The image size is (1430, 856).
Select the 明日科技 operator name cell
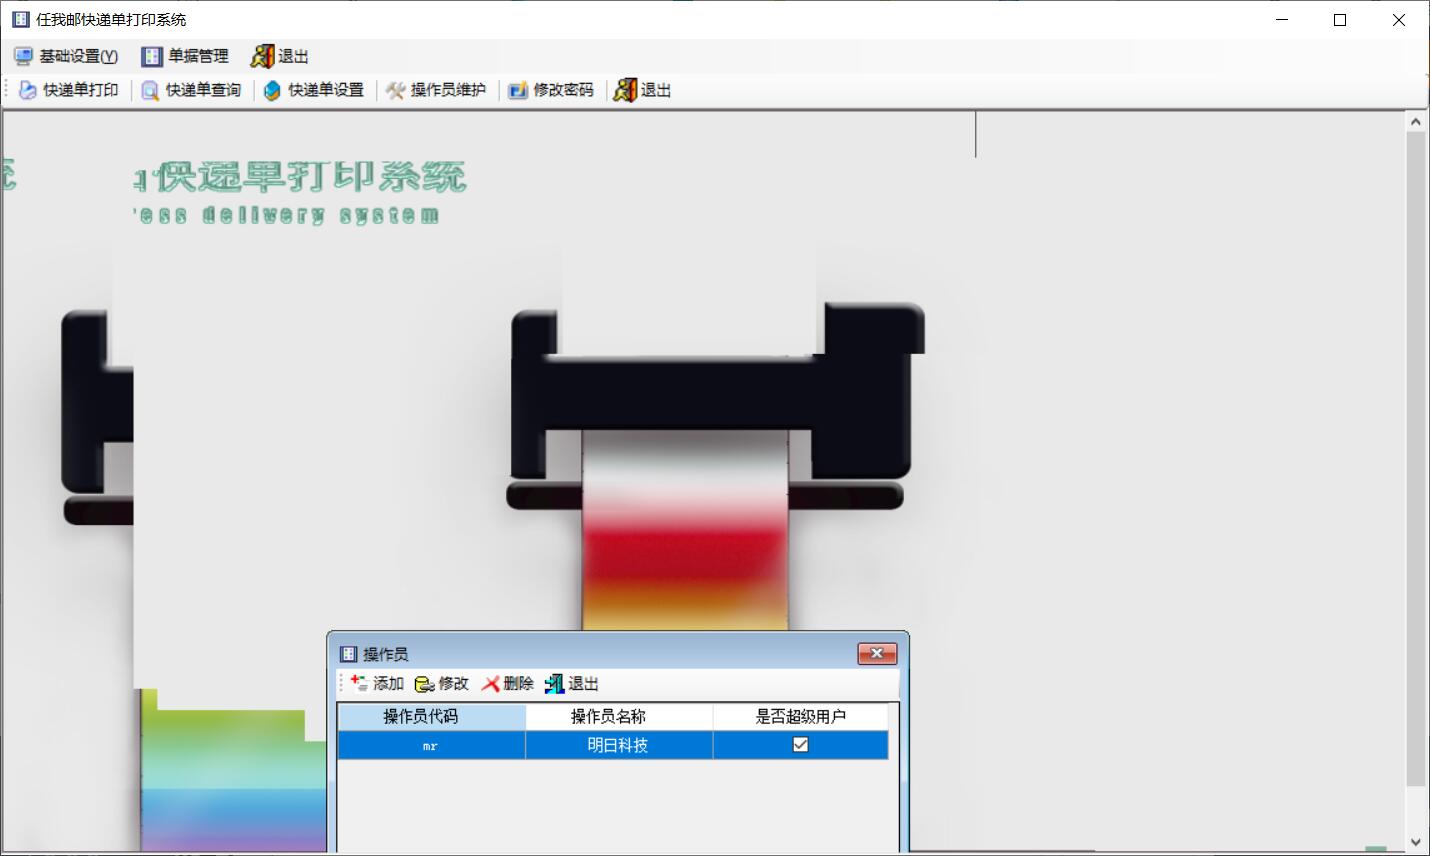(x=619, y=745)
